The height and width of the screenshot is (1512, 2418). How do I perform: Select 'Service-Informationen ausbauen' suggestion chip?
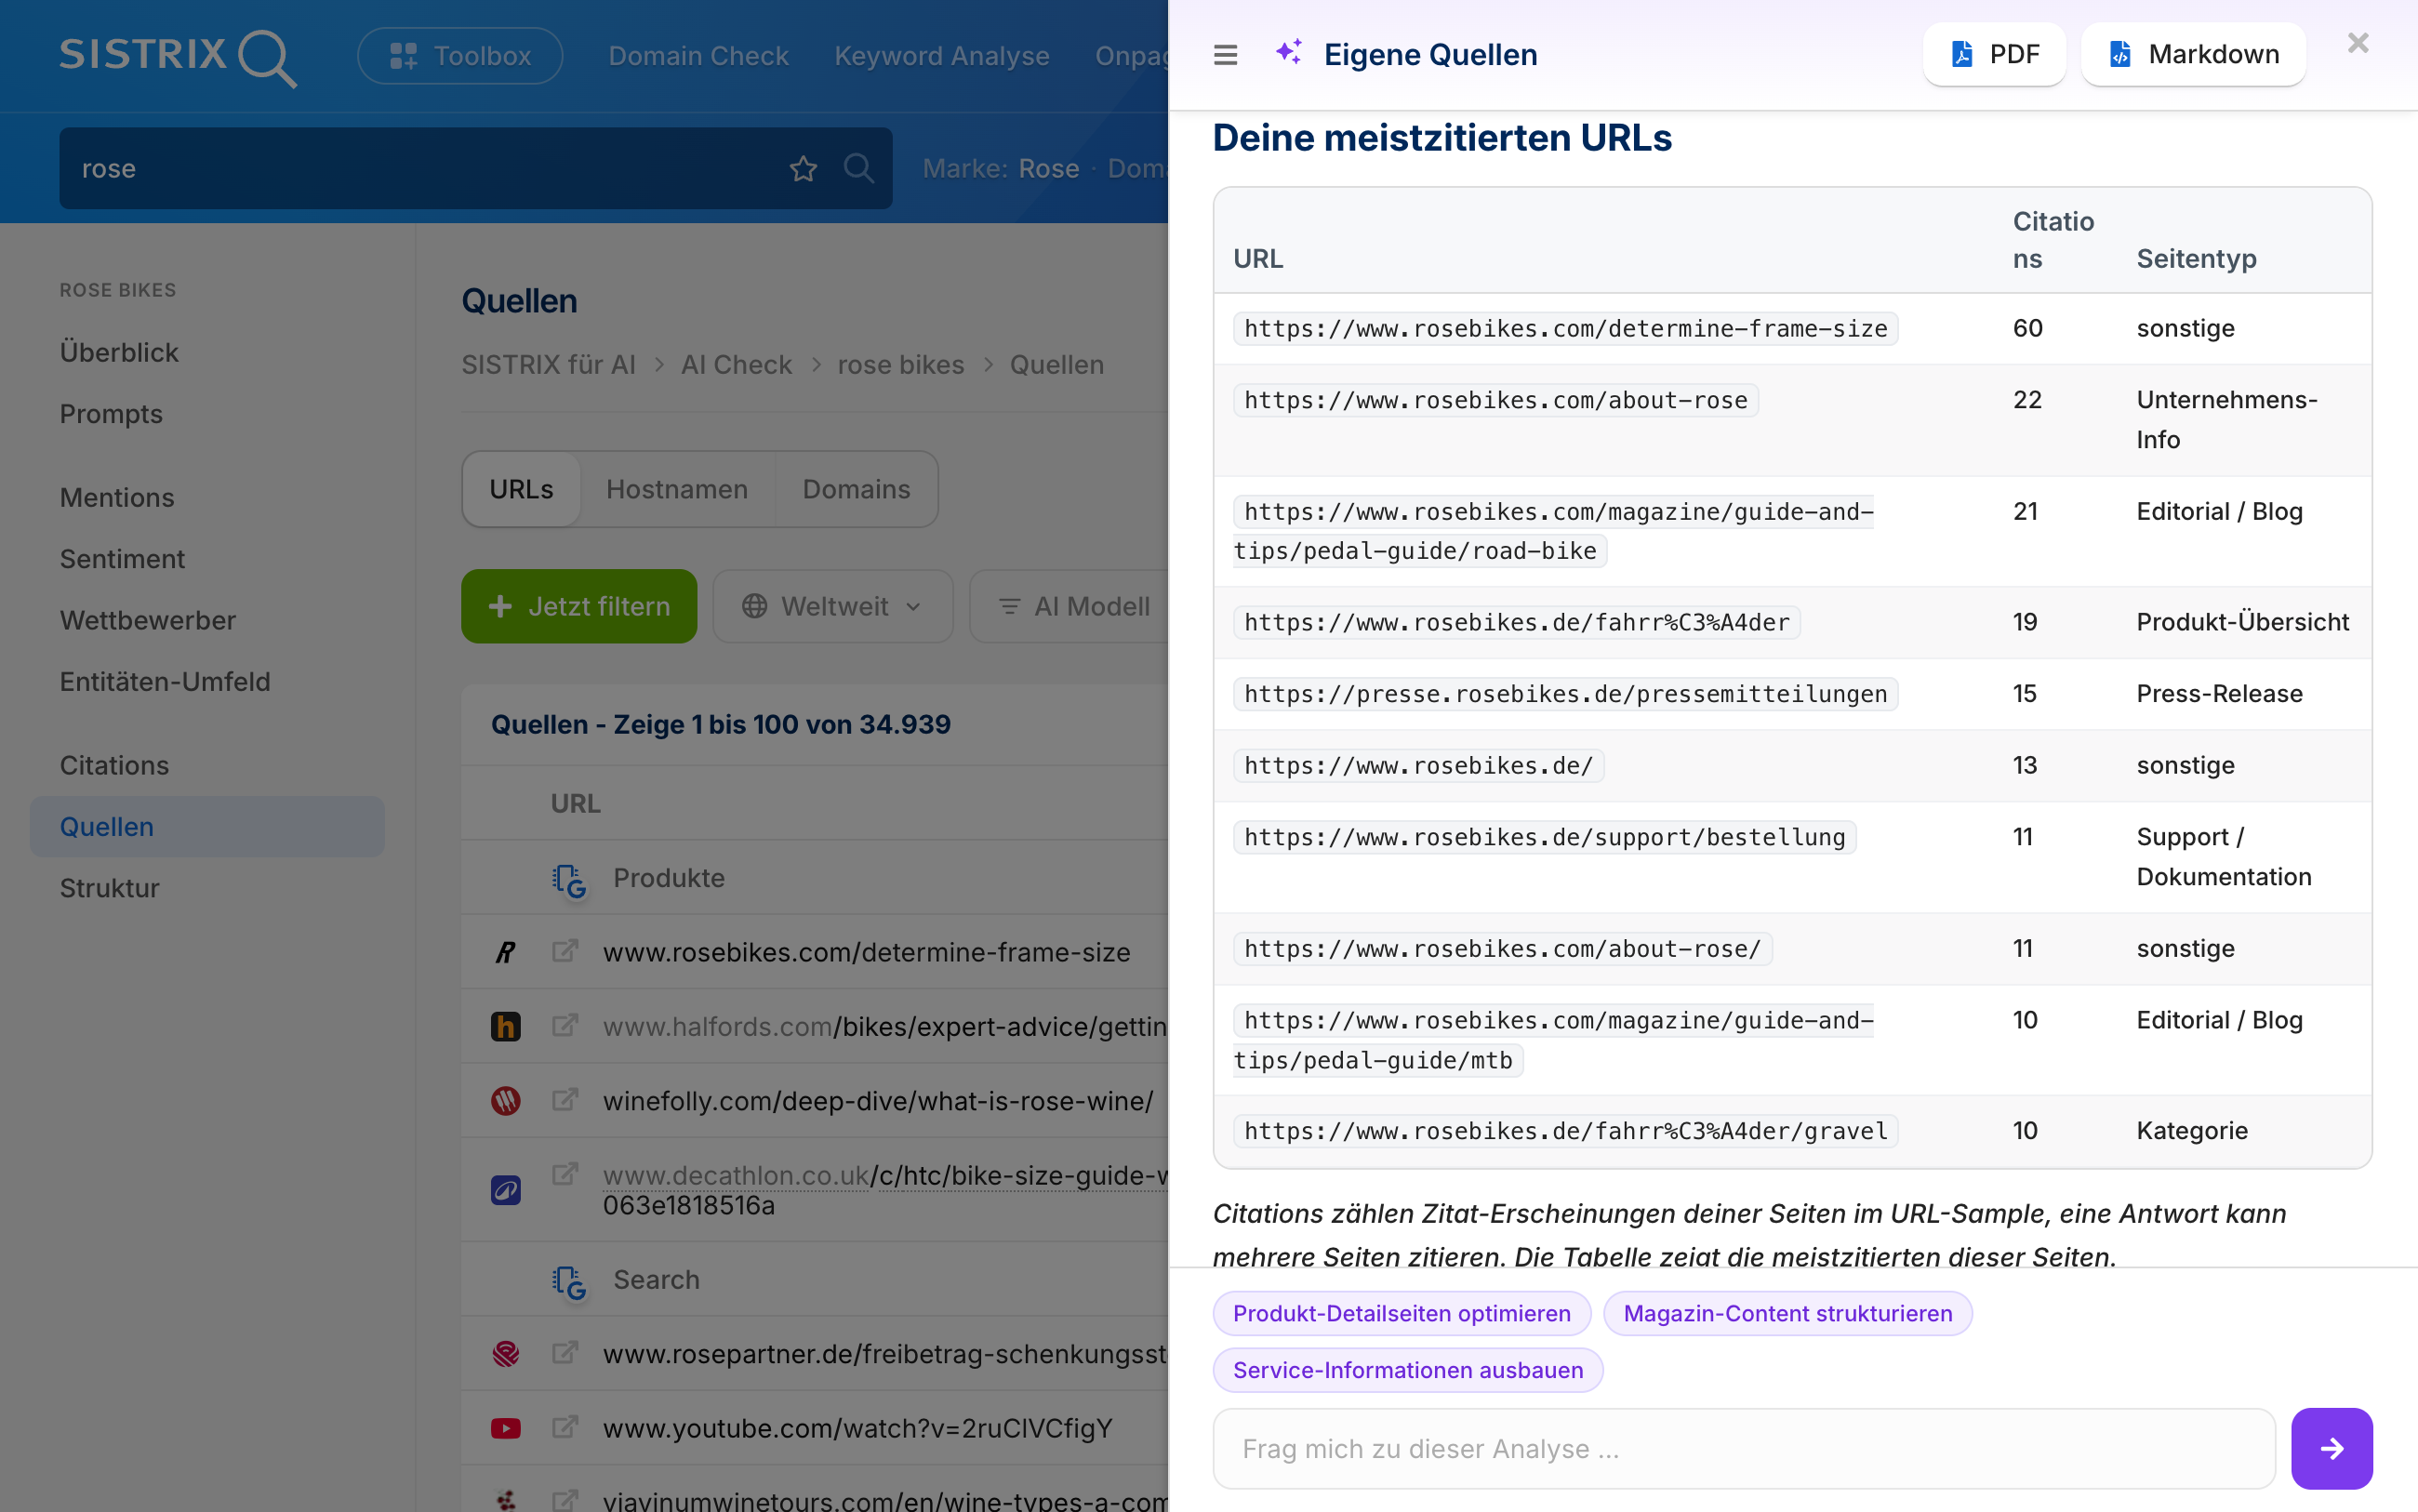point(1407,1370)
